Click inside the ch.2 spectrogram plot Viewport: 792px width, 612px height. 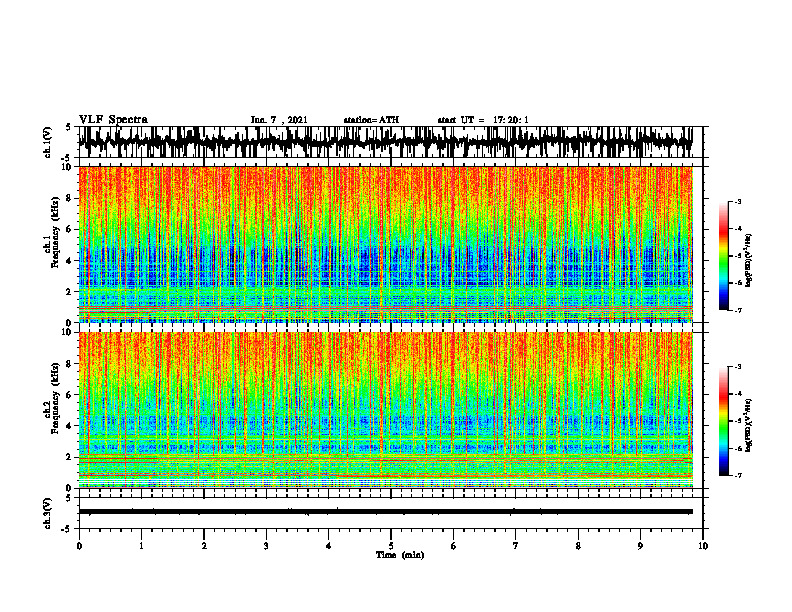click(x=385, y=410)
